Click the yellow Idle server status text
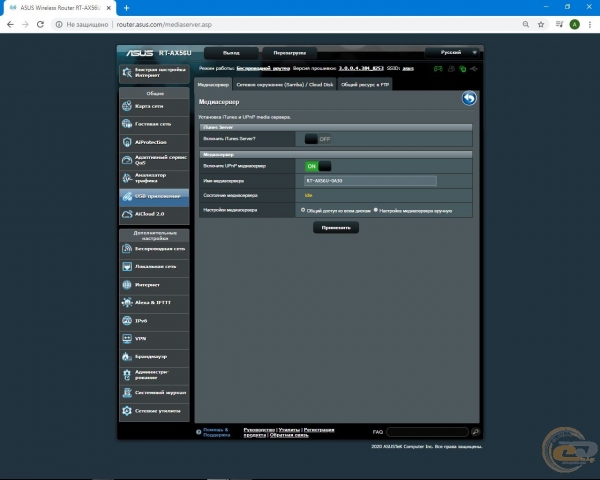 coord(308,195)
